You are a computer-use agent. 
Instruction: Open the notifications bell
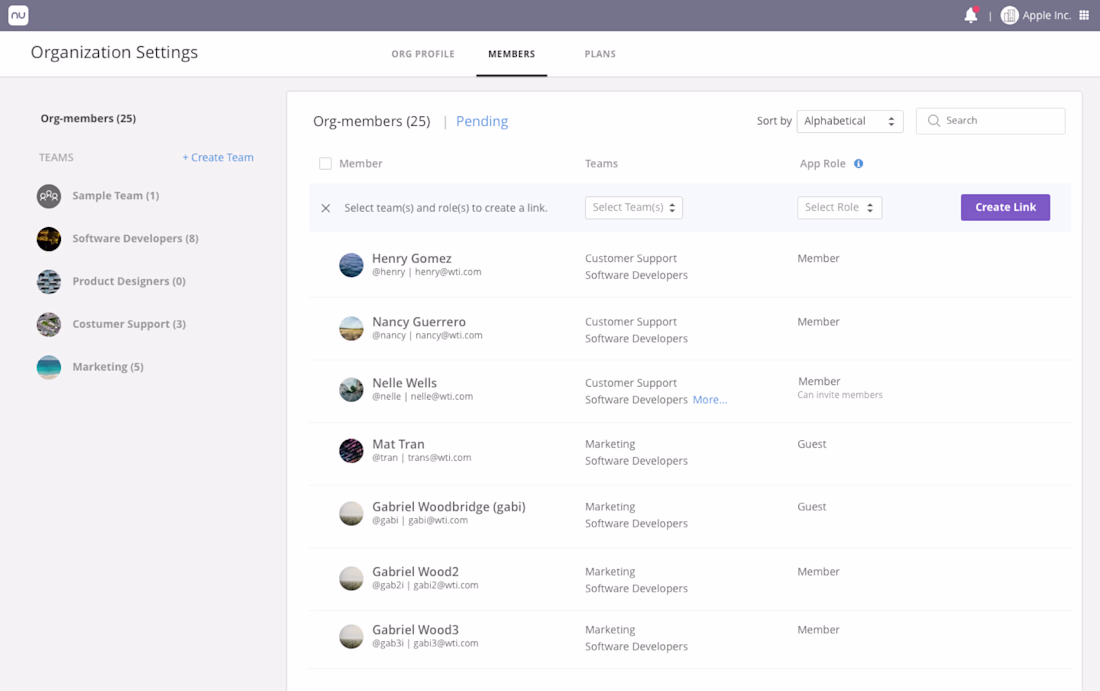pos(971,15)
